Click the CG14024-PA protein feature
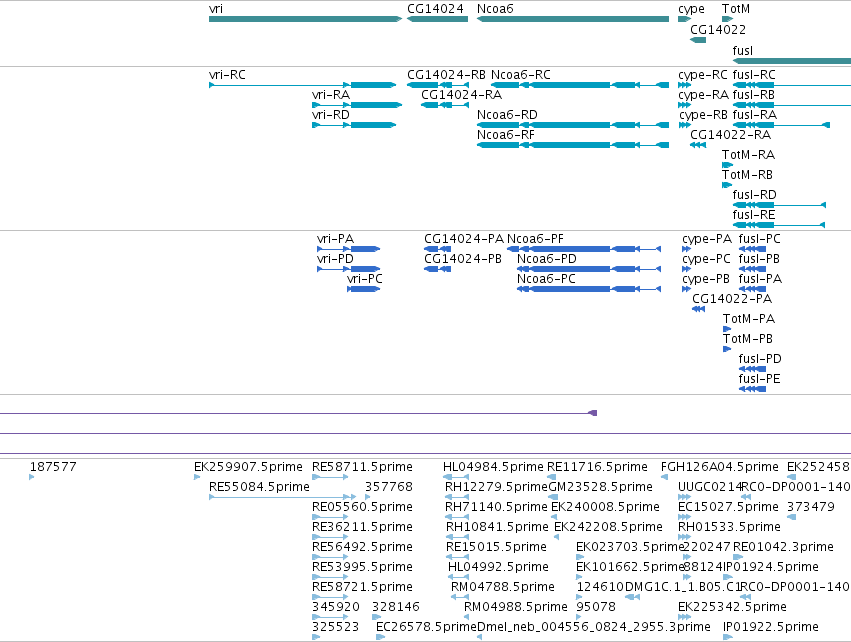This screenshot has width=851, height=642. click(437, 249)
